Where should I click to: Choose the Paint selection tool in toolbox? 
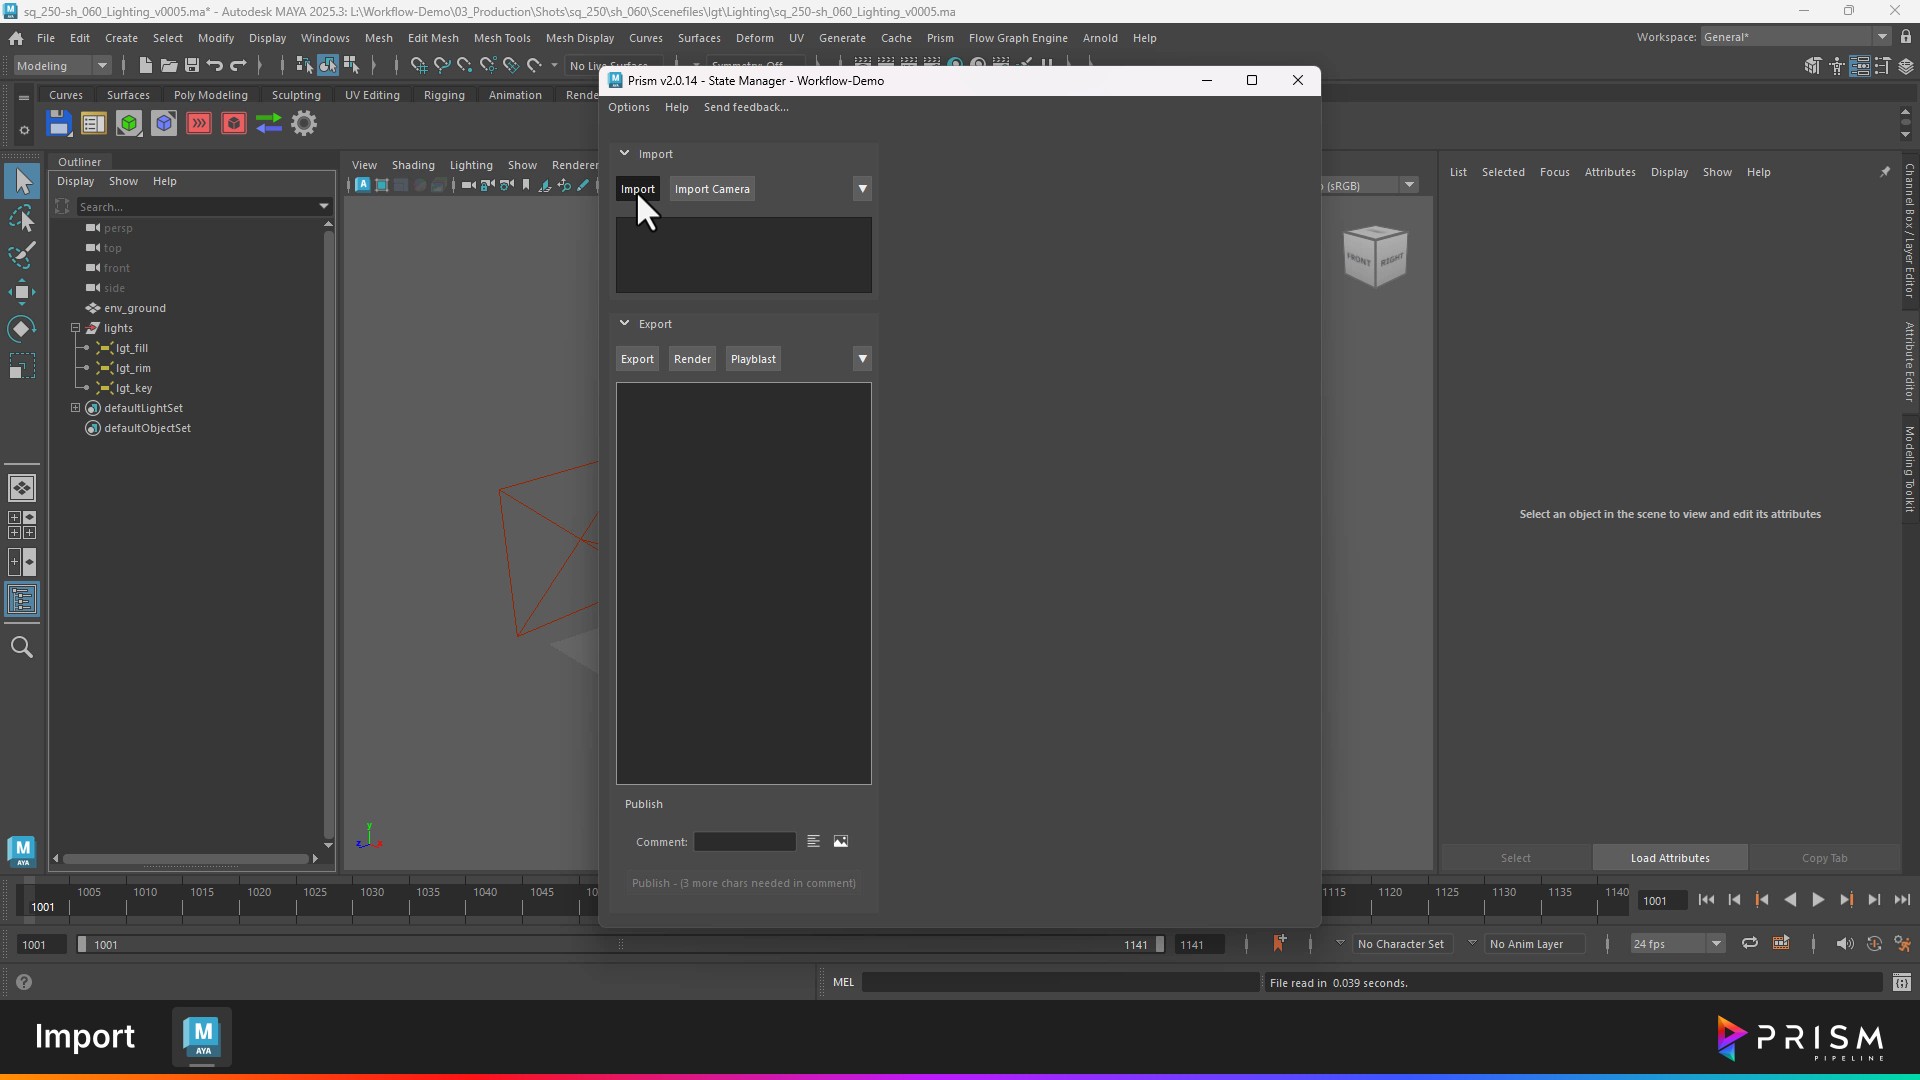pyautogui.click(x=22, y=256)
